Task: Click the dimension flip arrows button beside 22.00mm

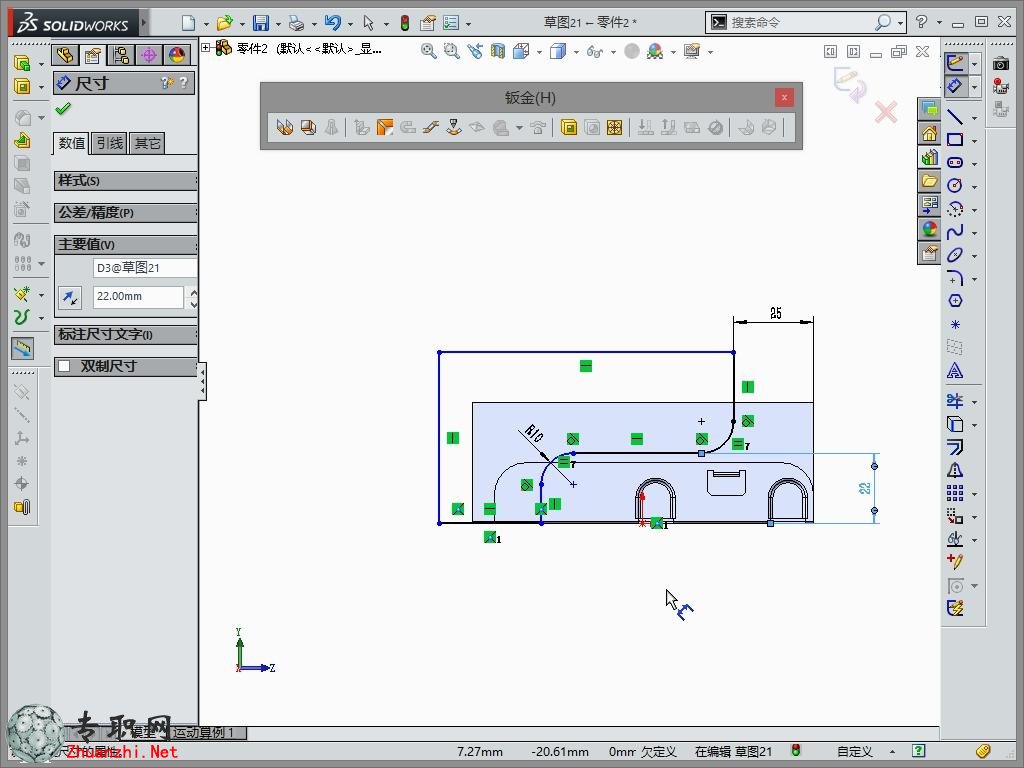Action: pos(70,298)
